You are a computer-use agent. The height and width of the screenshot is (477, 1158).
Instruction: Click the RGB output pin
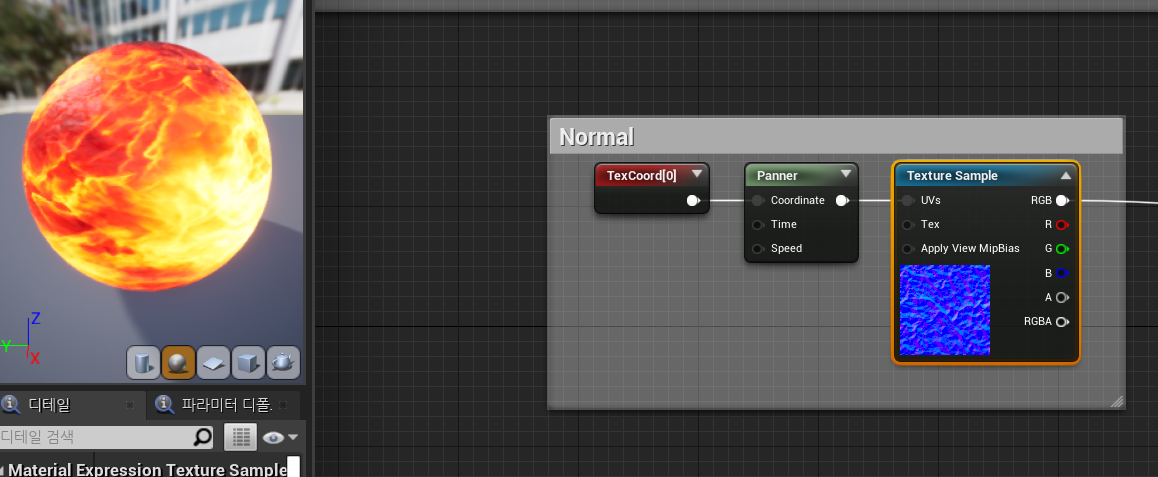pyautogui.click(x=1062, y=200)
